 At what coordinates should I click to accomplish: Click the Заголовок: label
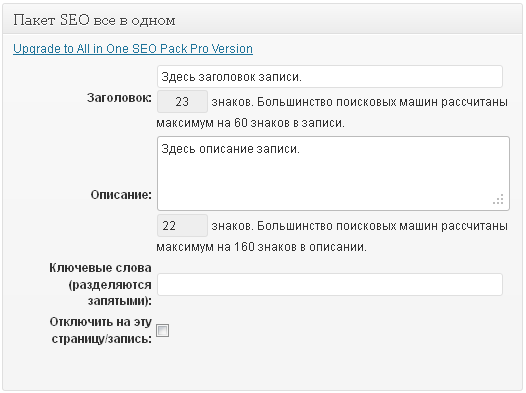click(x=119, y=98)
